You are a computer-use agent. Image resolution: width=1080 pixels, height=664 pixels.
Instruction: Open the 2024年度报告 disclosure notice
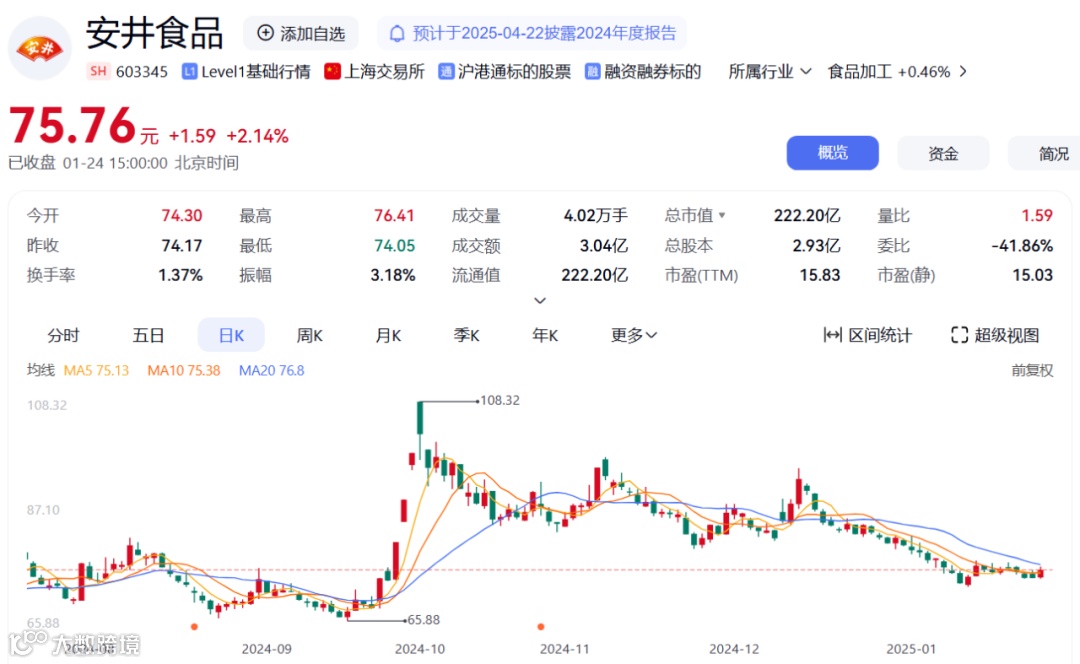click(x=532, y=33)
